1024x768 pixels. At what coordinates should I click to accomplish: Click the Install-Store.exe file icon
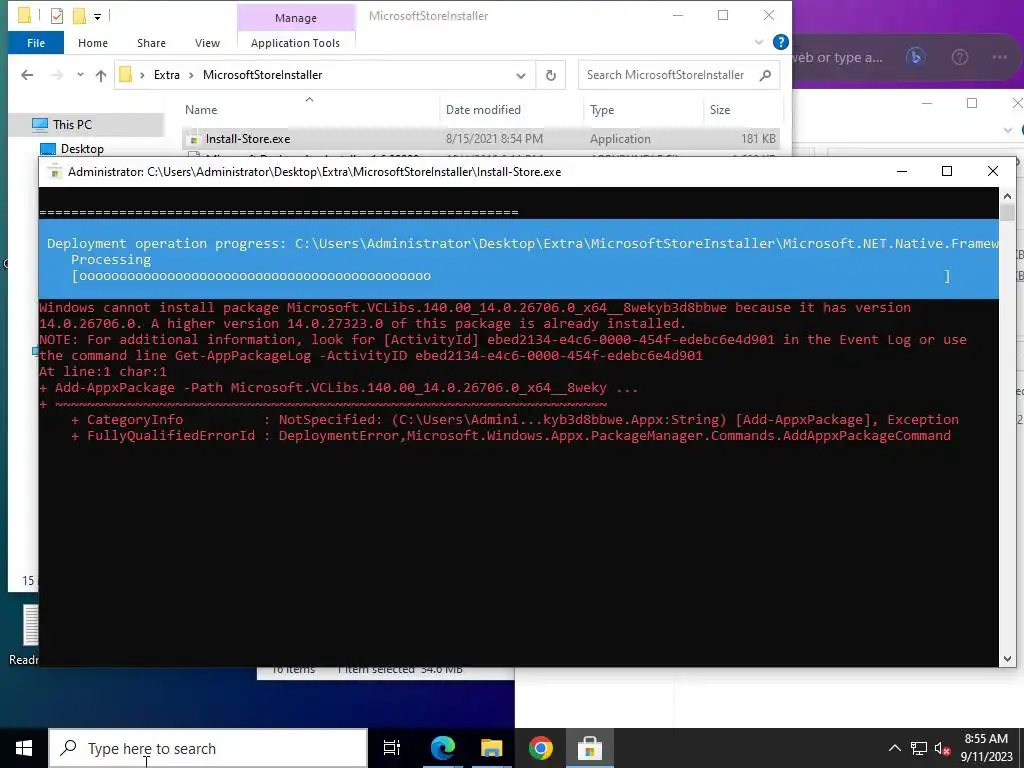[x=193, y=139]
